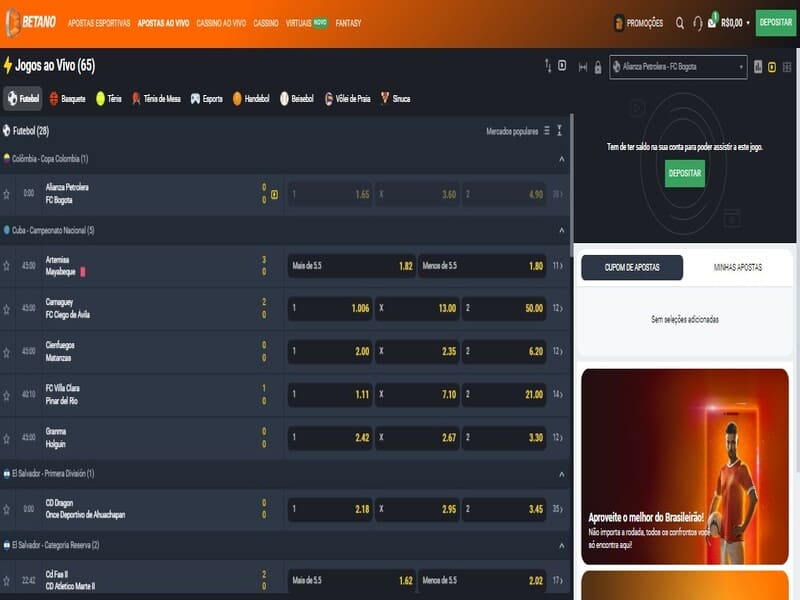Collapse El Salvador - Primera División section
The height and width of the screenshot is (600, 800).
pyautogui.click(x=561, y=474)
